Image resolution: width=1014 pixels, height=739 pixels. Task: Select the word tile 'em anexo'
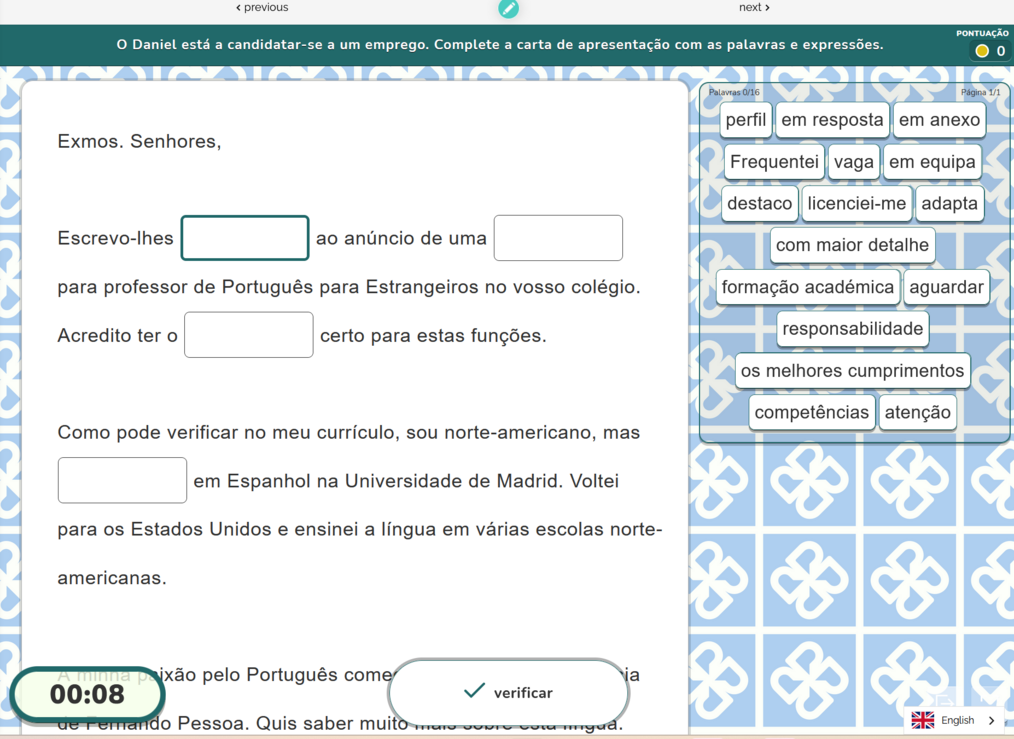(940, 120)
